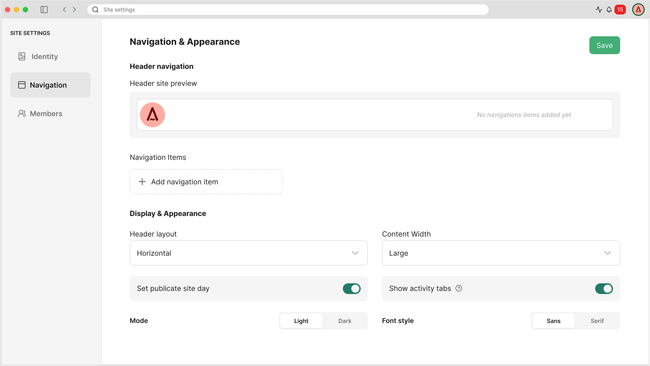Click the Navigation & Appearance heading
The width and height of the screenshot is (650, 366).
tap(185, 42)
